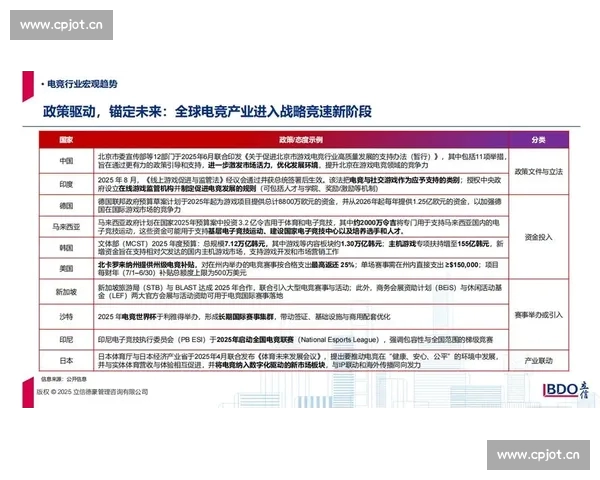The height and width of the screenshot is (480, 600).
Task: Click the policy text starting 日本体育厅
Action: click(x=298, y=360)
